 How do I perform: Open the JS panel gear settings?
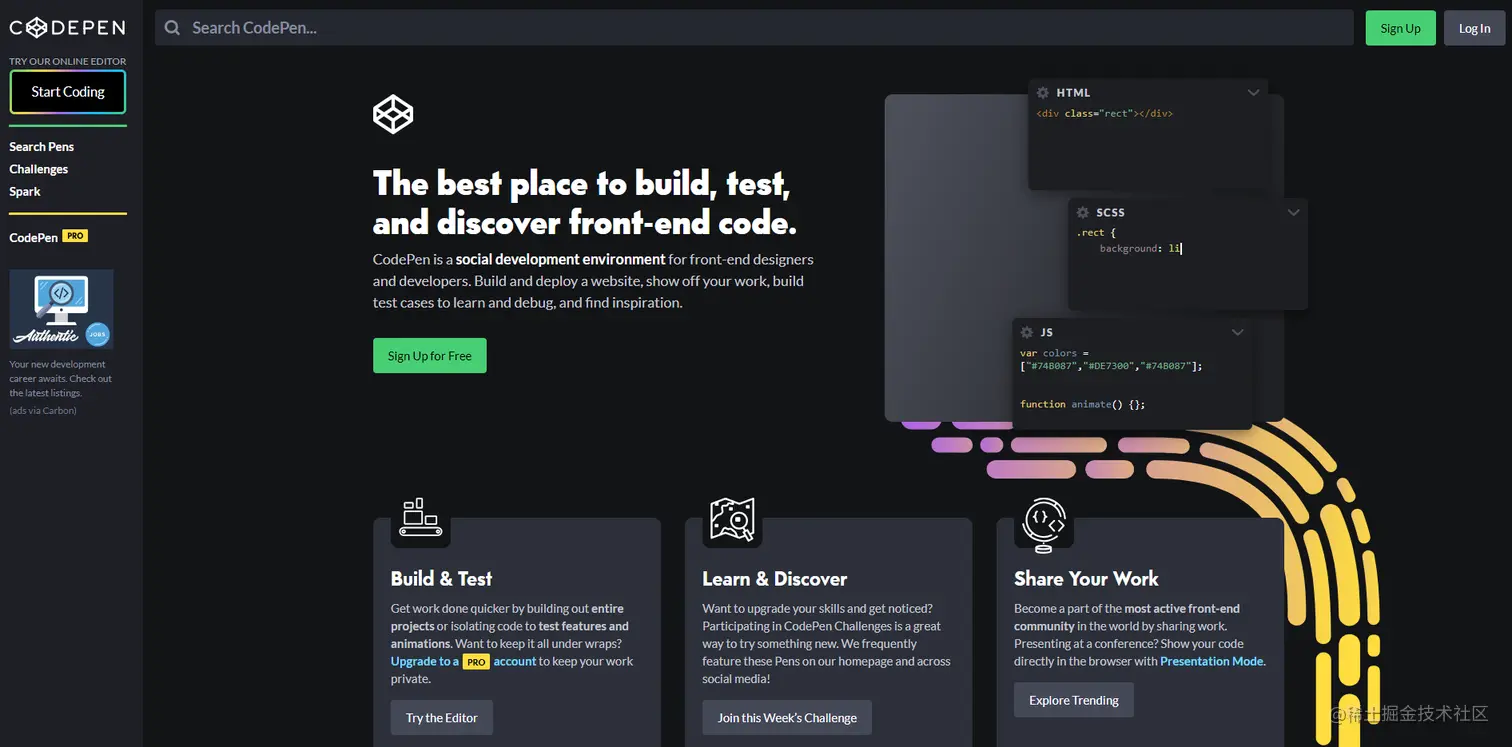(1027, 332)
